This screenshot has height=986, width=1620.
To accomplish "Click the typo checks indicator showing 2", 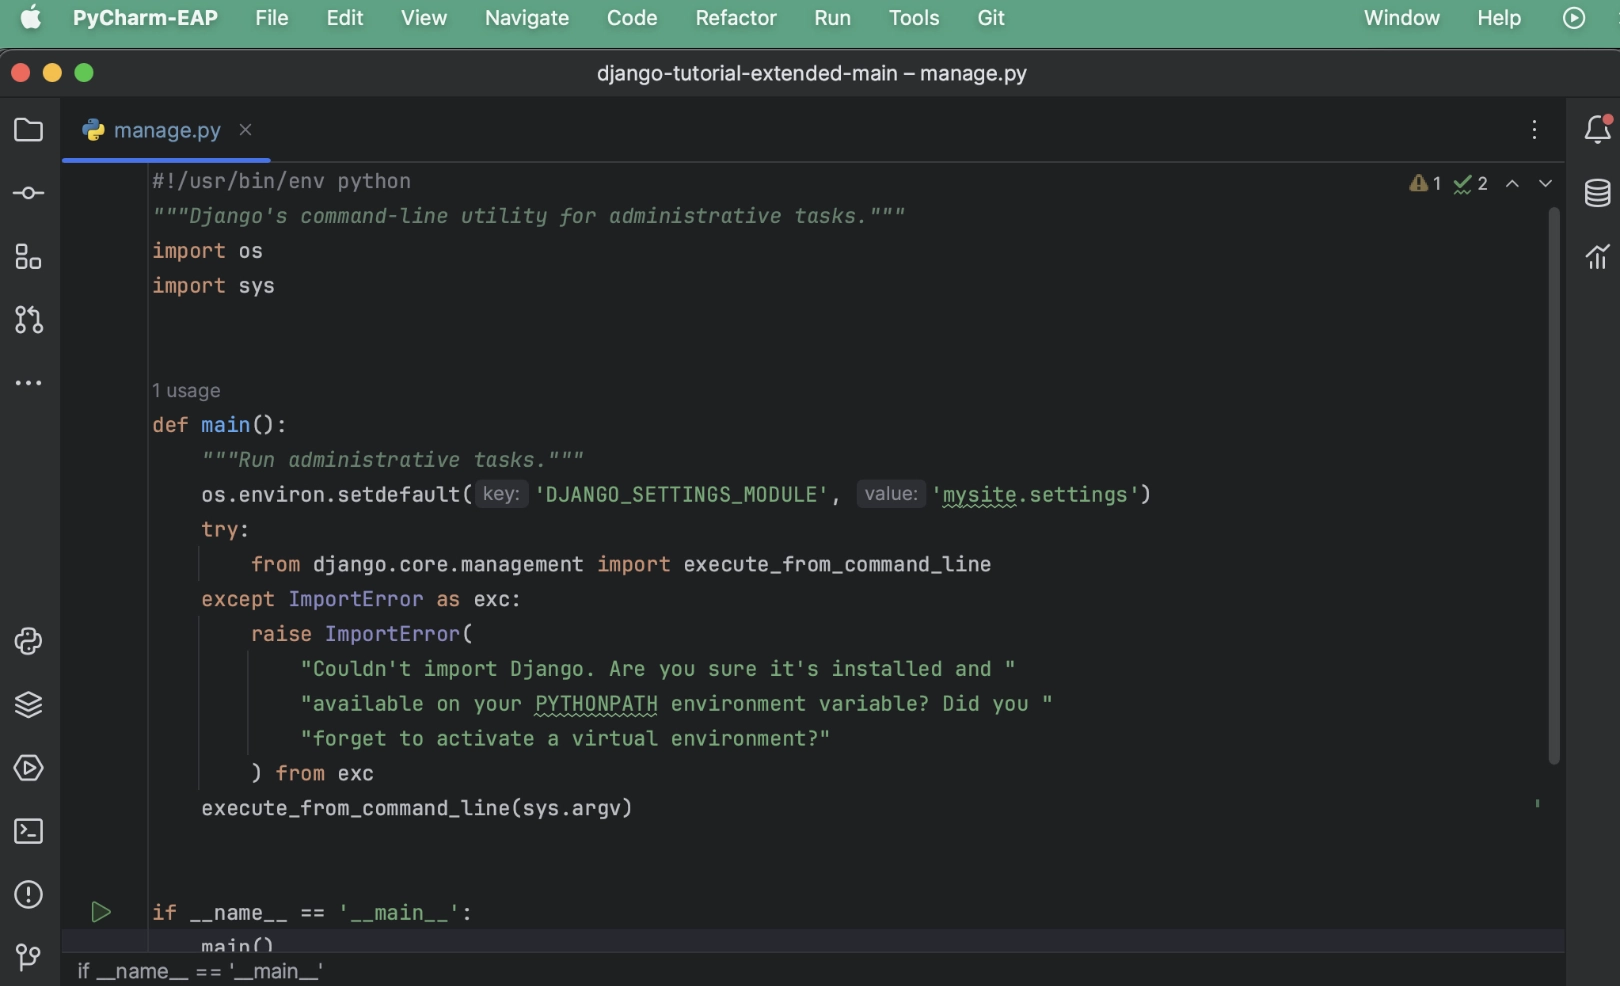I will (x=1471, y=183).
